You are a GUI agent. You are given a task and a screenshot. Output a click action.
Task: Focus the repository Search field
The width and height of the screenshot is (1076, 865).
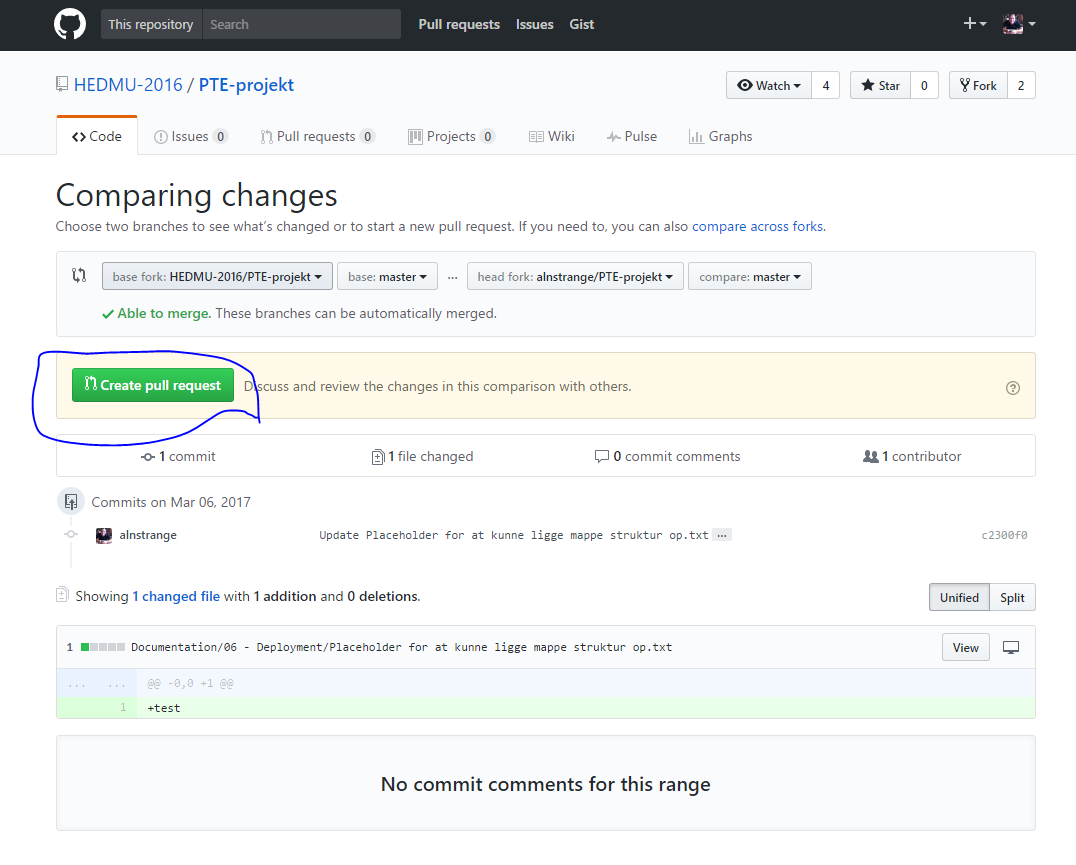click(301, 24)
